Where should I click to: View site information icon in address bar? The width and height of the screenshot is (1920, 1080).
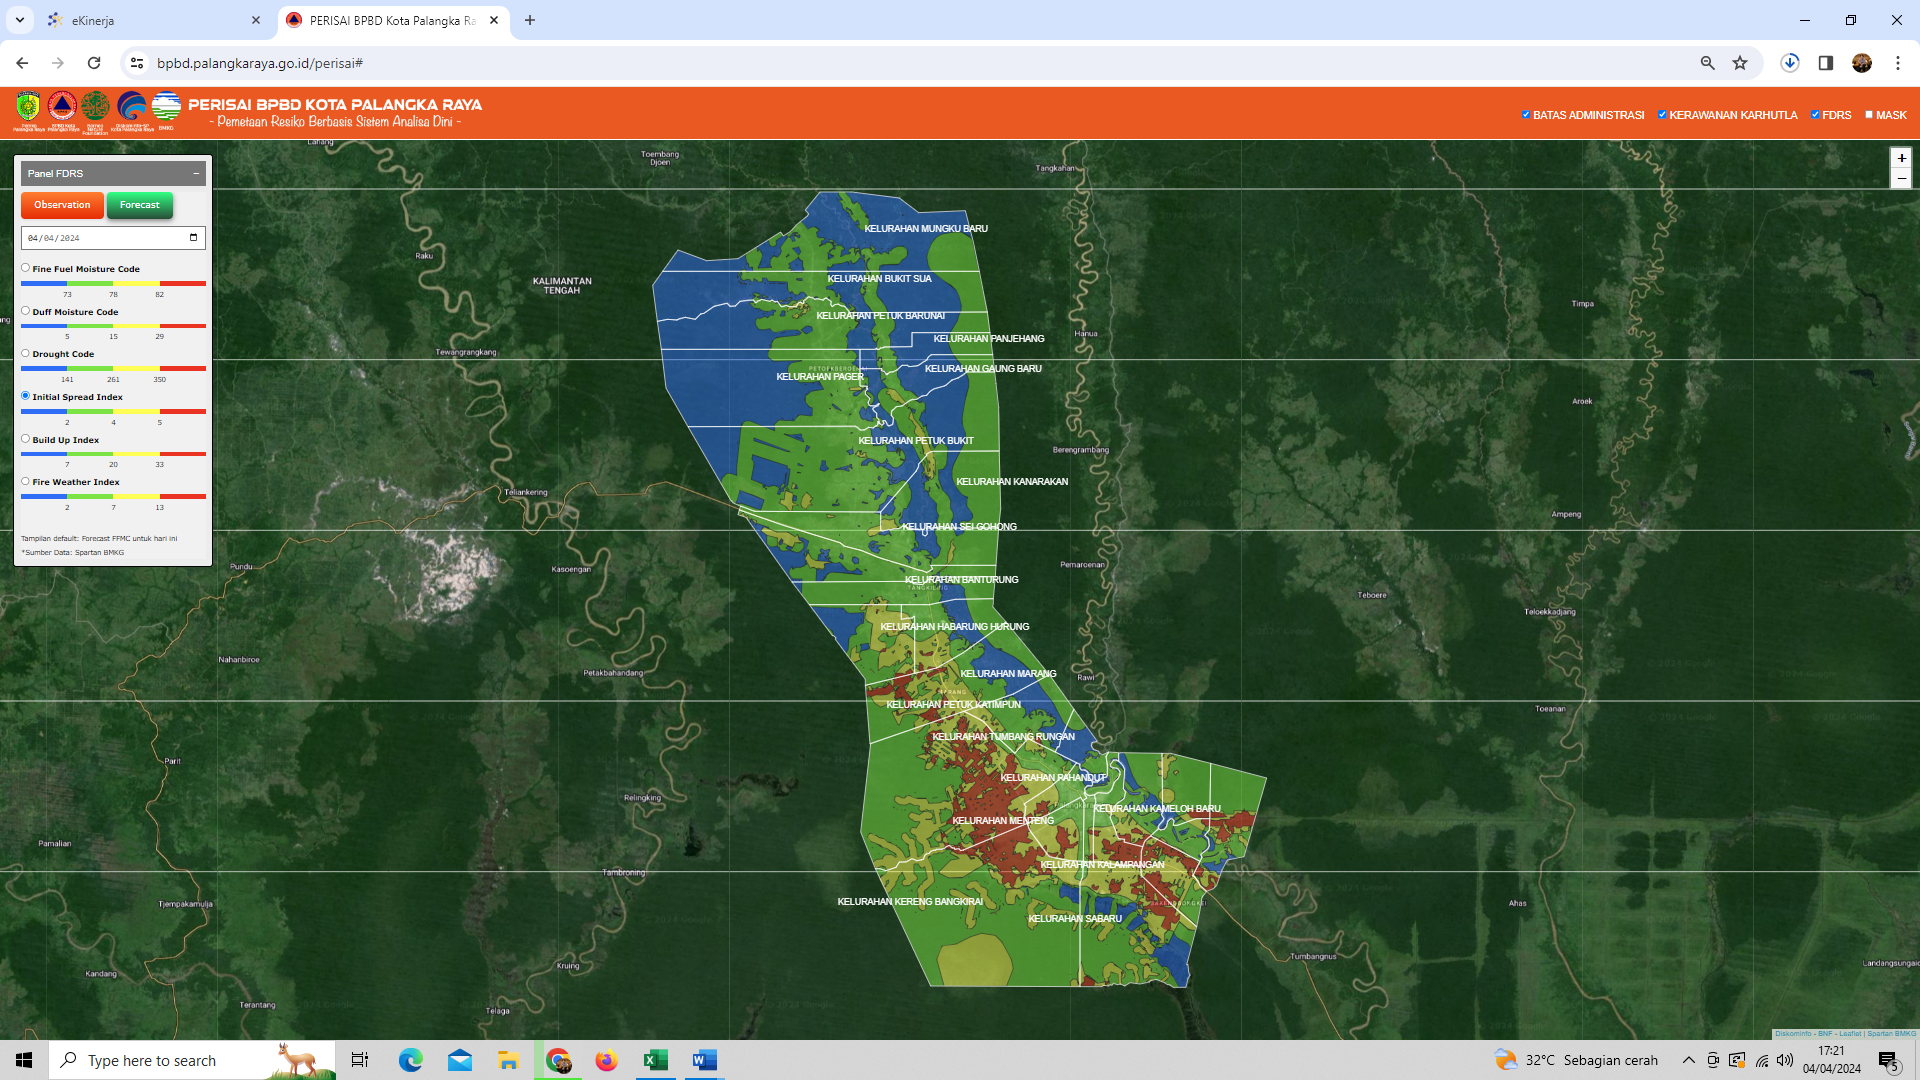137,63
